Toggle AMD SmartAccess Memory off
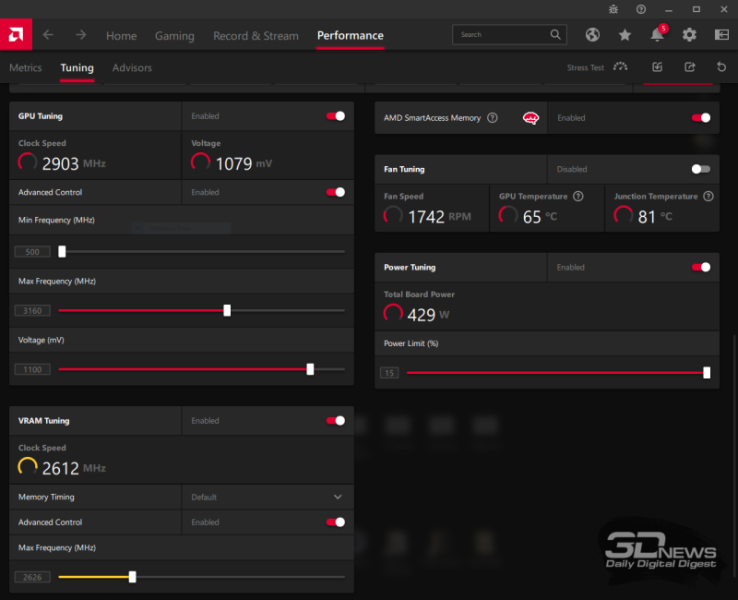The image size is (738, 600). (701, 118)
